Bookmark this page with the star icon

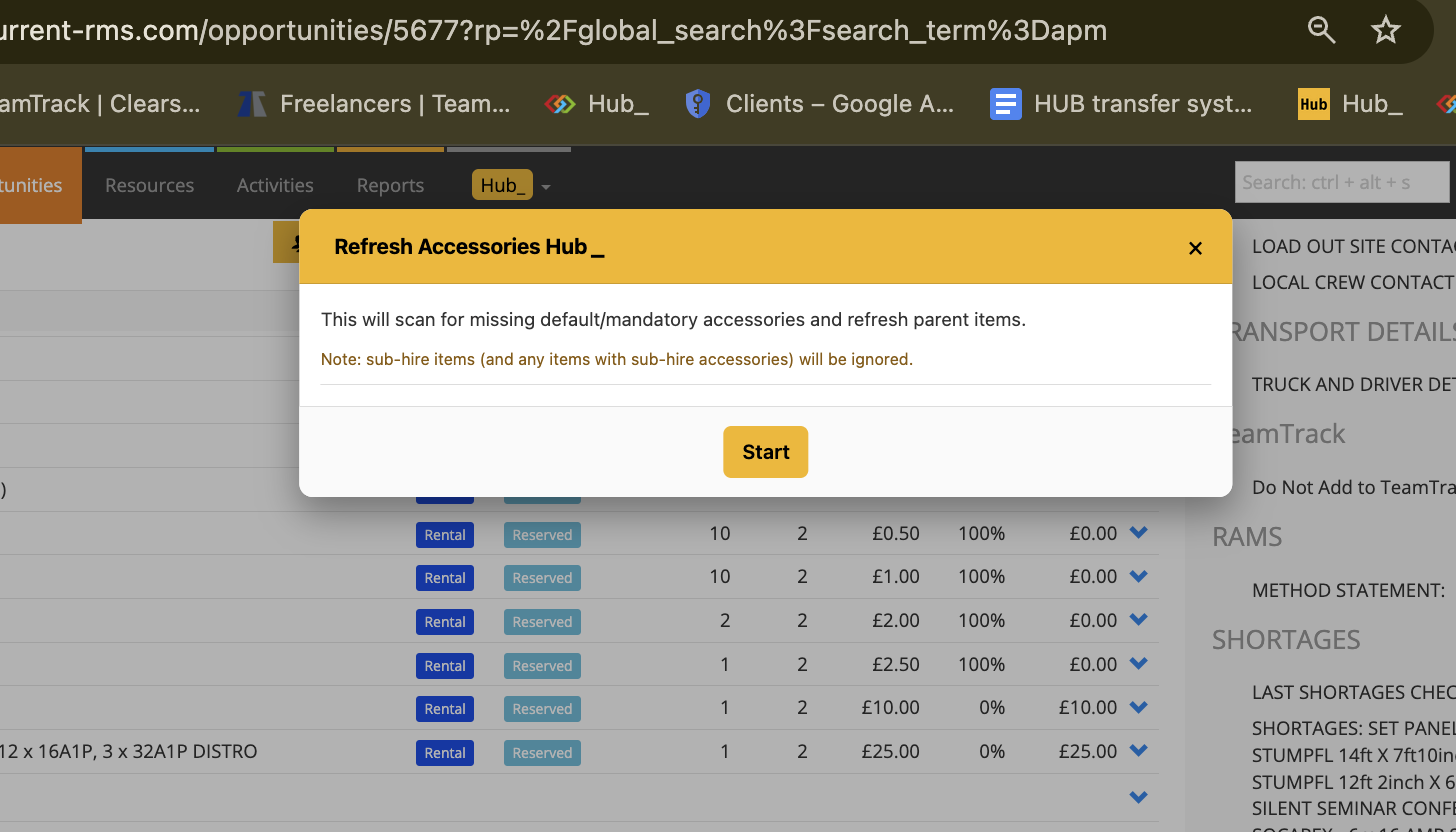1385,30
